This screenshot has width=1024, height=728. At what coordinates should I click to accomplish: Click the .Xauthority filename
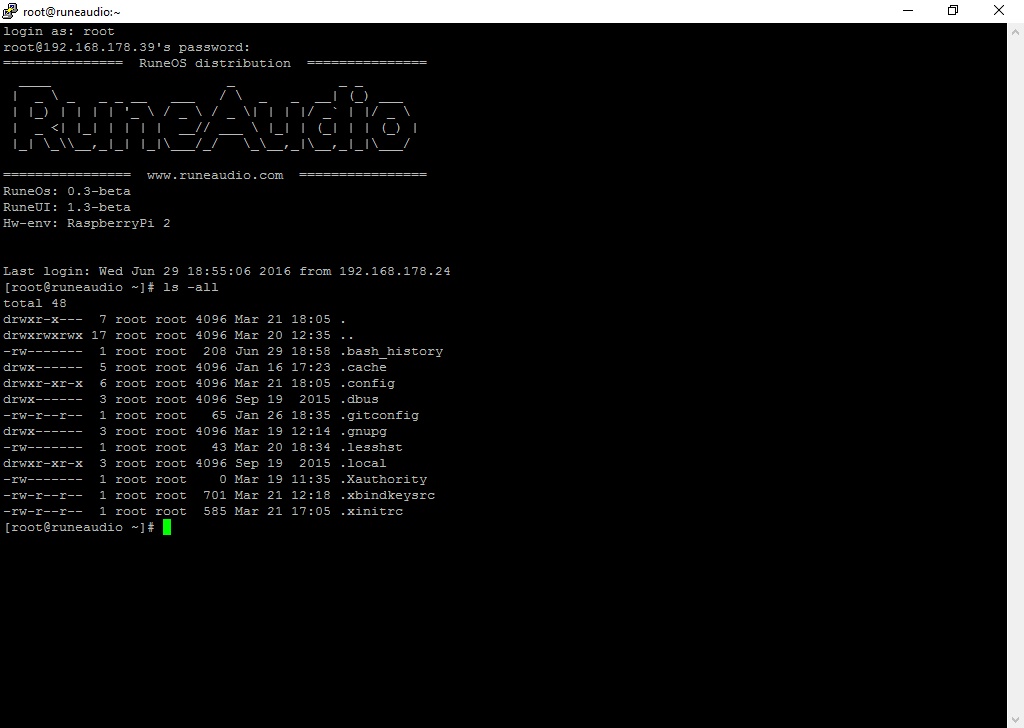pos(383,479)
